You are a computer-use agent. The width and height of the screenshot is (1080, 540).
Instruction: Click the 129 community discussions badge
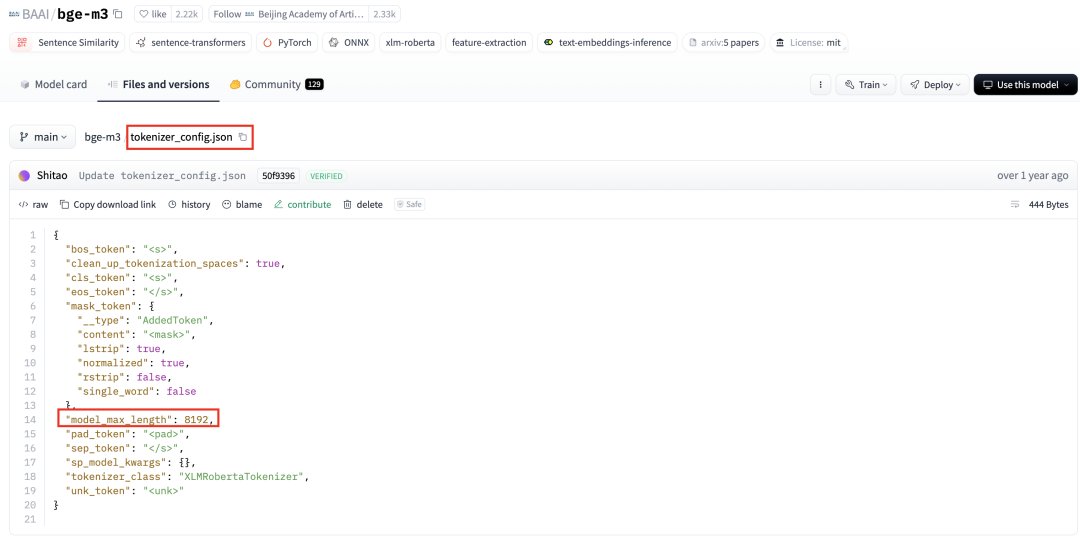point(314,84)
